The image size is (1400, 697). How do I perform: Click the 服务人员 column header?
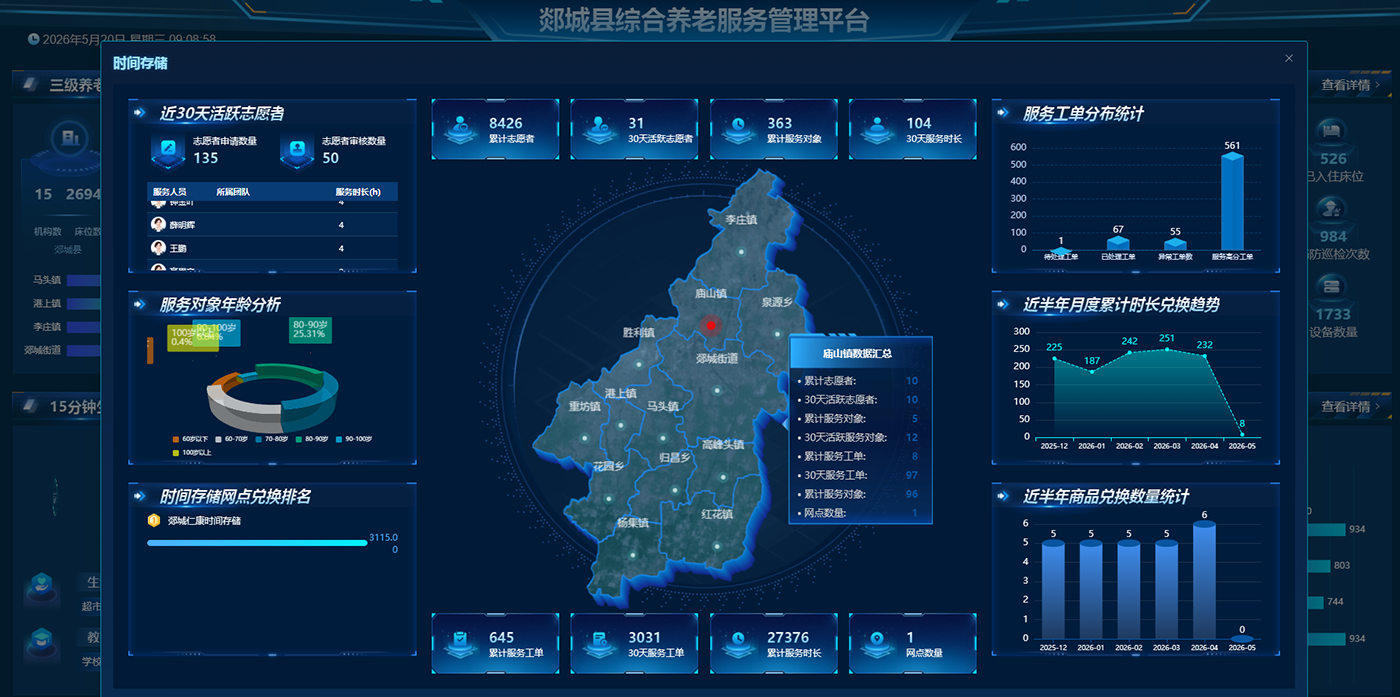169,190
